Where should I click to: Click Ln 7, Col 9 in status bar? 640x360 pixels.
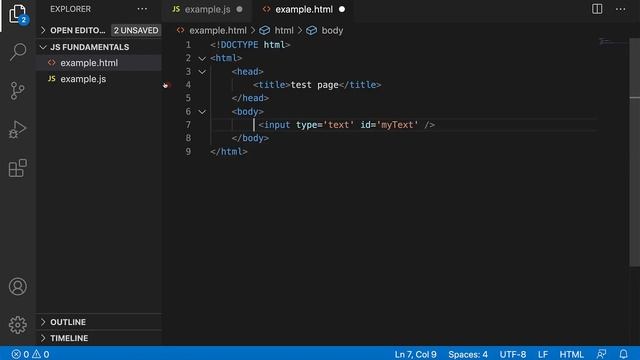(x=415, y=354)
